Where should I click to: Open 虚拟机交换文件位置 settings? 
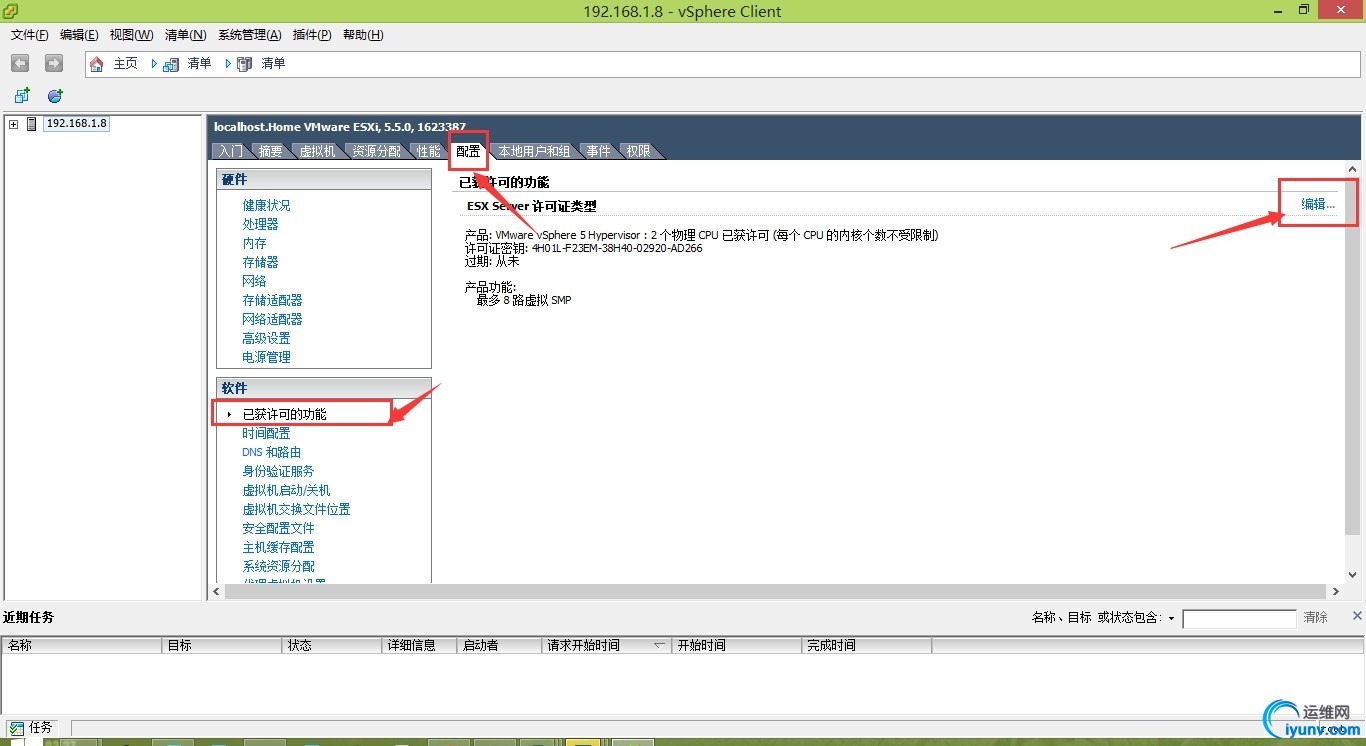tap(296, 509)
